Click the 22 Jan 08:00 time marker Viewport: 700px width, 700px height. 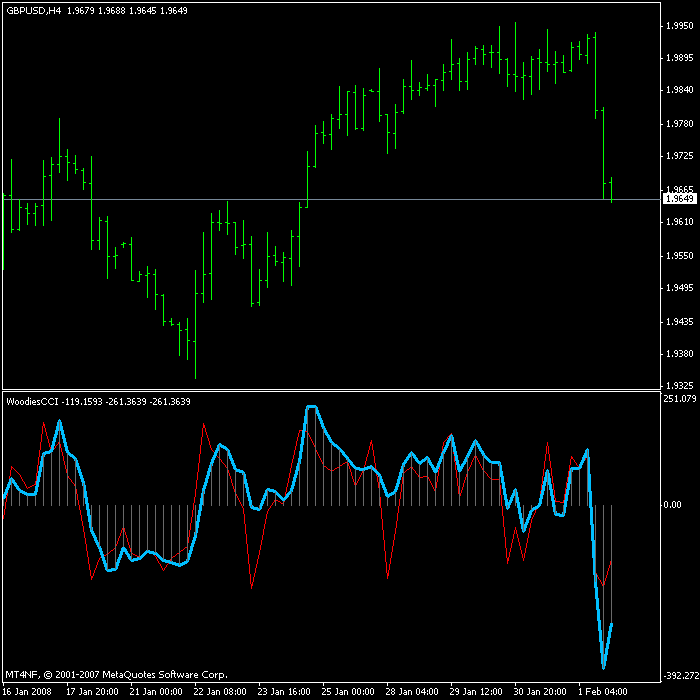(x=220, y=692)
